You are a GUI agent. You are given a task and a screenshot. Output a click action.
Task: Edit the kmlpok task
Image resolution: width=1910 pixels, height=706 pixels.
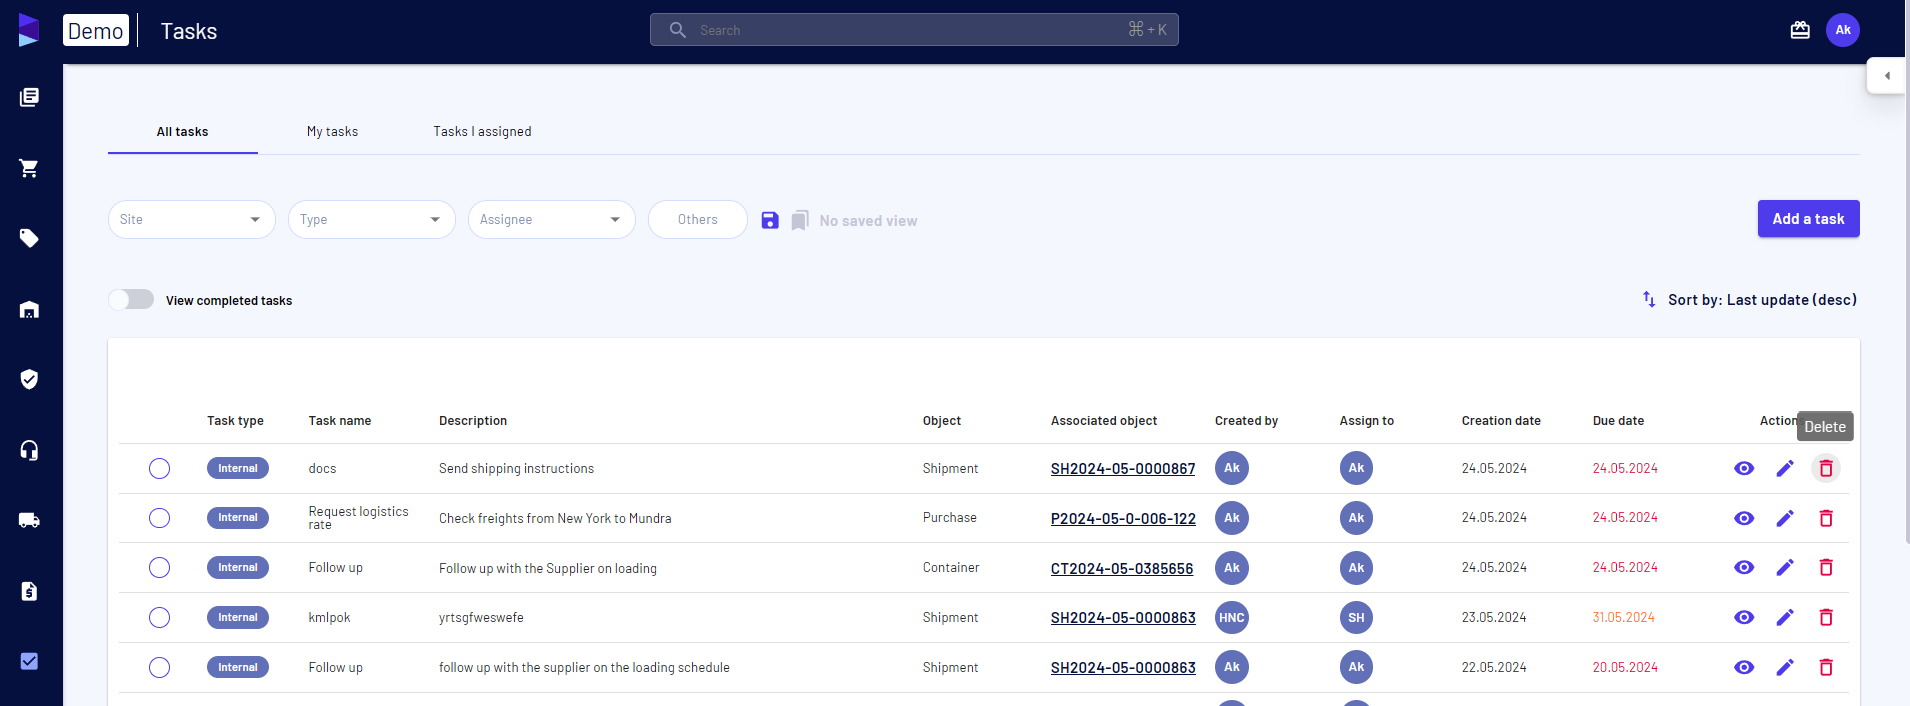(x=1785, y=617)
